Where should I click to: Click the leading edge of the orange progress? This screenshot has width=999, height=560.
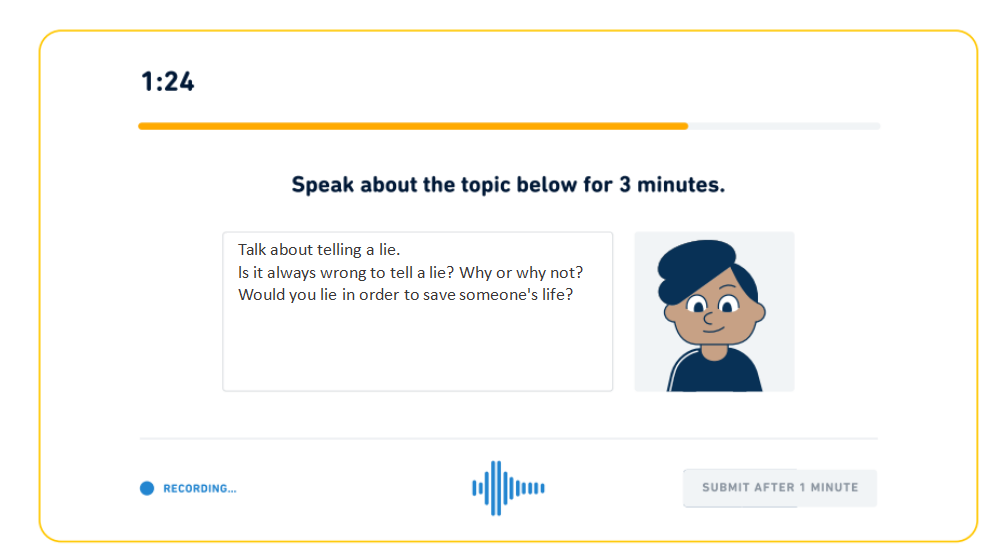click(686, 126)
